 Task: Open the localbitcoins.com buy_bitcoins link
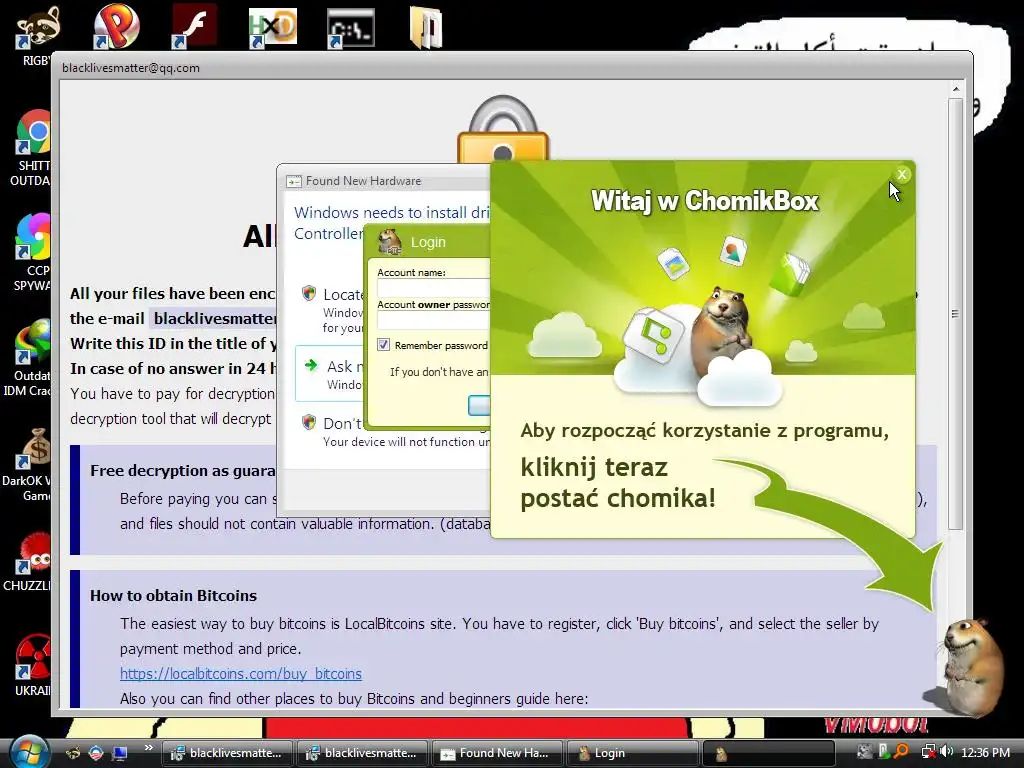click(240, 673)
